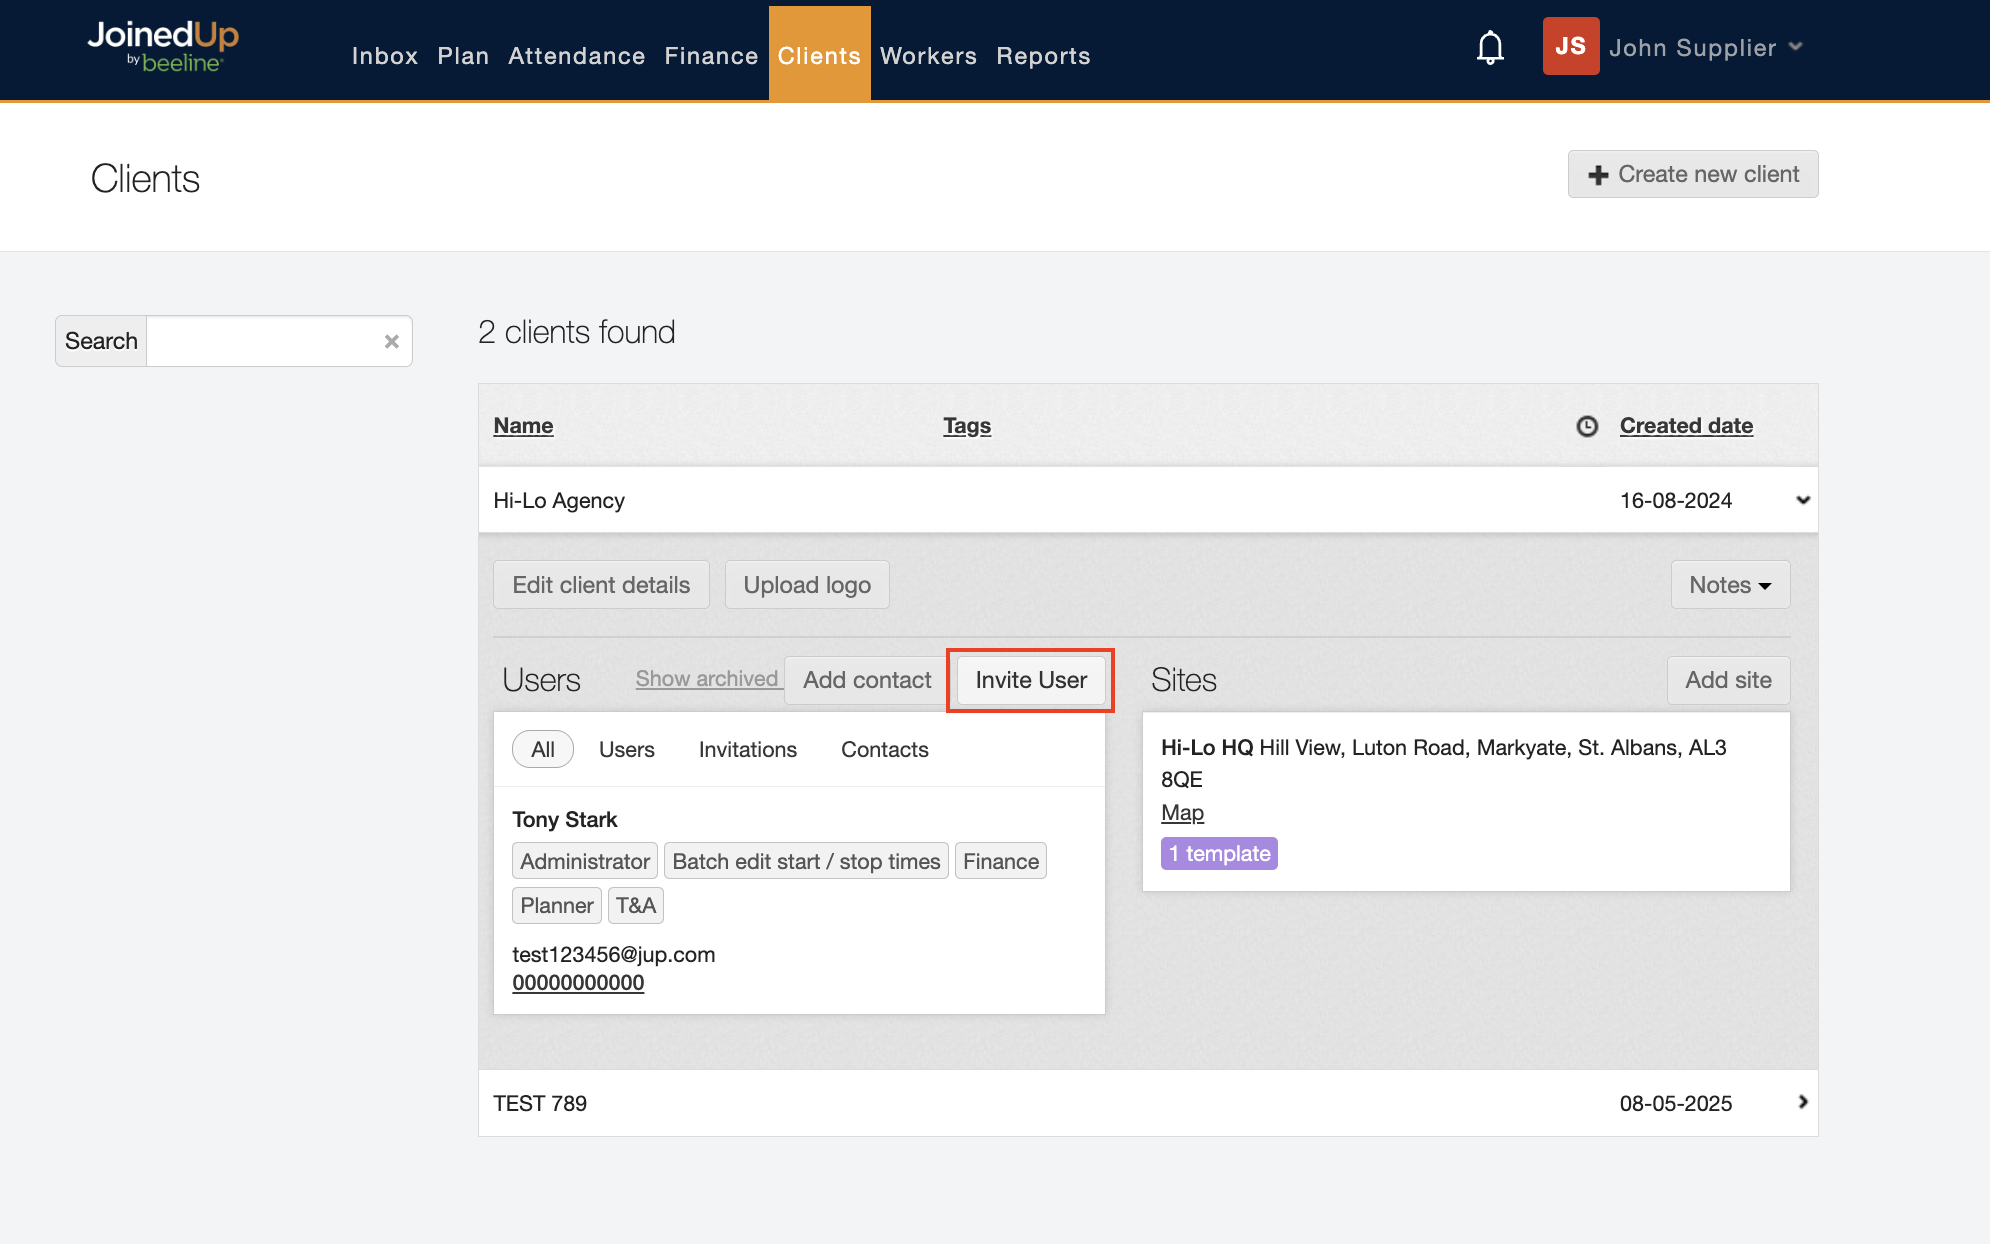Click the JoinedUp by Beeline logo
The height and width of the screenshot is (1244, 1990).
163,46
